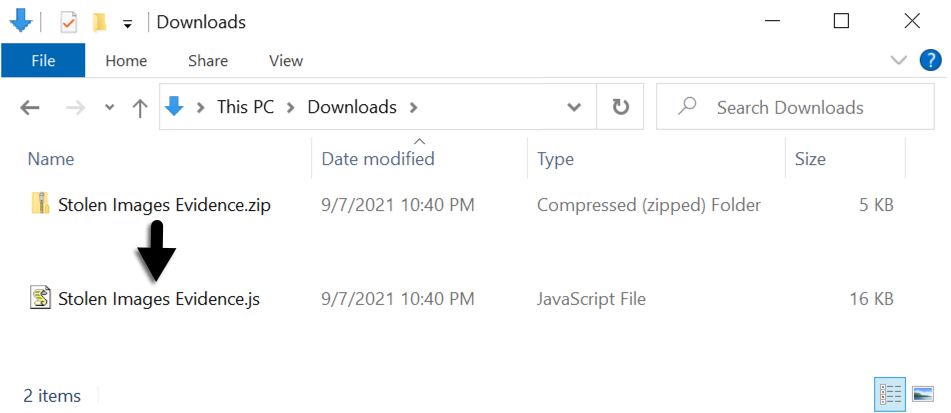
Task: Click Properties icon in quick access toolbar
Action: click(x=69, y=22)
